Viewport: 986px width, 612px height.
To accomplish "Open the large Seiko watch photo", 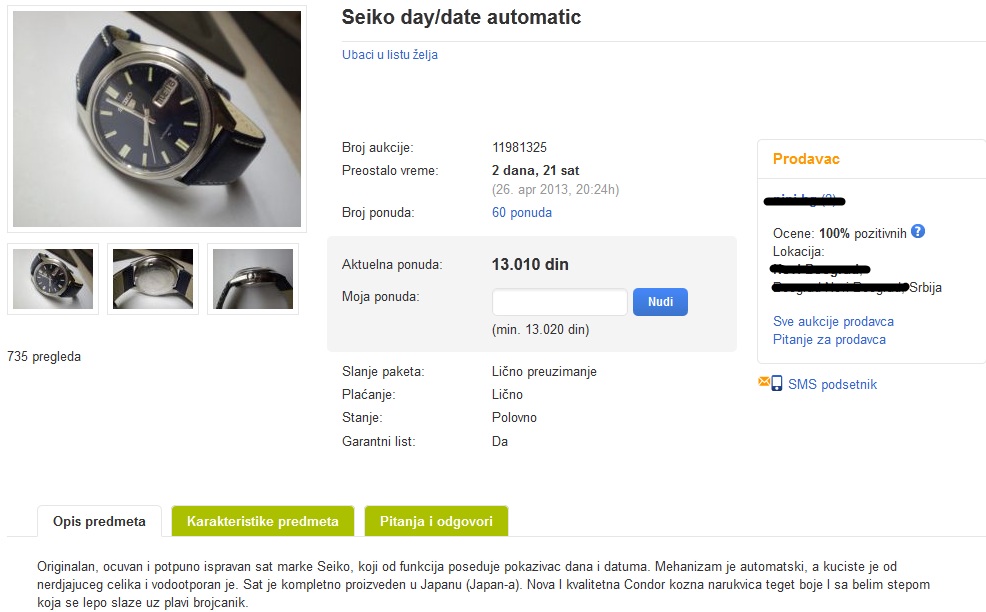I will click(x=157, y=119).
